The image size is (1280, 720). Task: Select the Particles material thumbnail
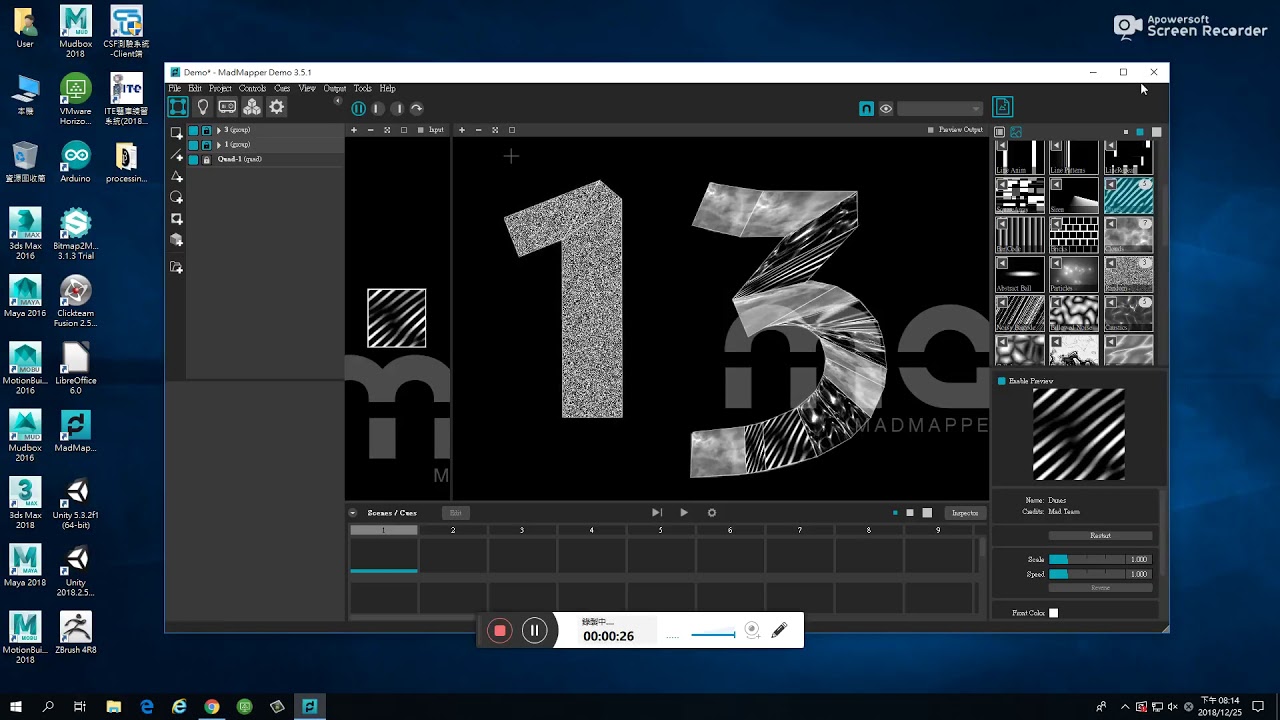(x=1074, y=274)
